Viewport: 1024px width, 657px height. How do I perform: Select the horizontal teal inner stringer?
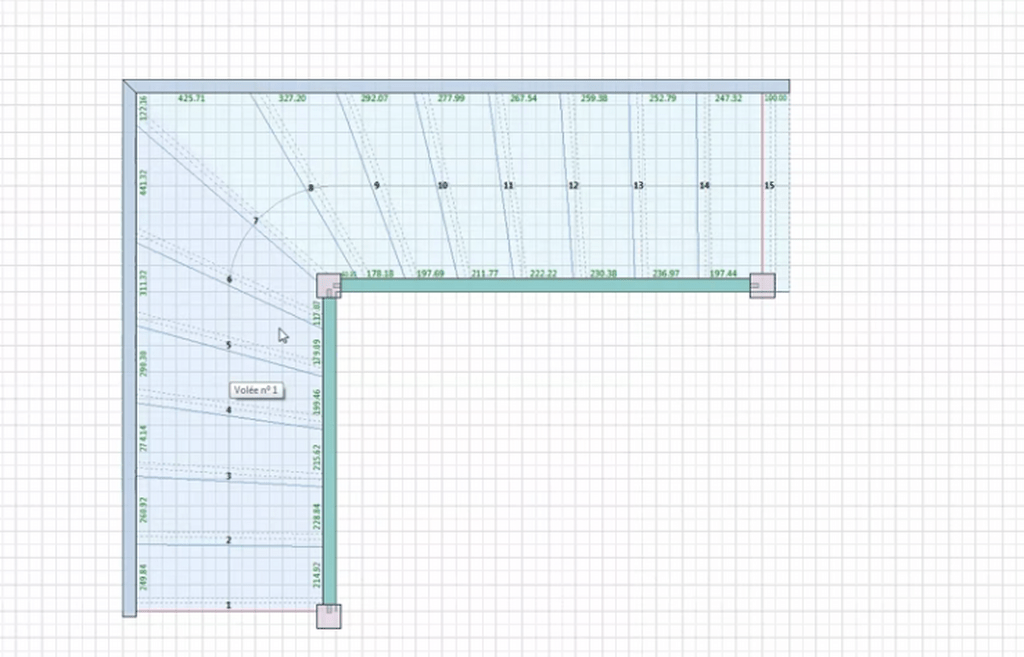(x=545, y=285)
